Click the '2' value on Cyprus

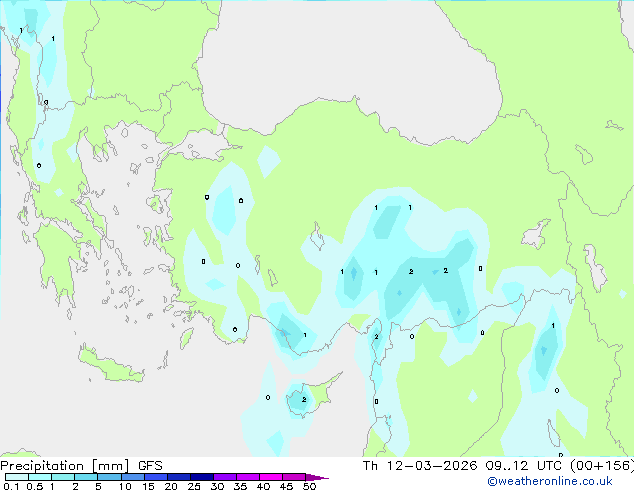pyautogui.click(x=304, y=399)
